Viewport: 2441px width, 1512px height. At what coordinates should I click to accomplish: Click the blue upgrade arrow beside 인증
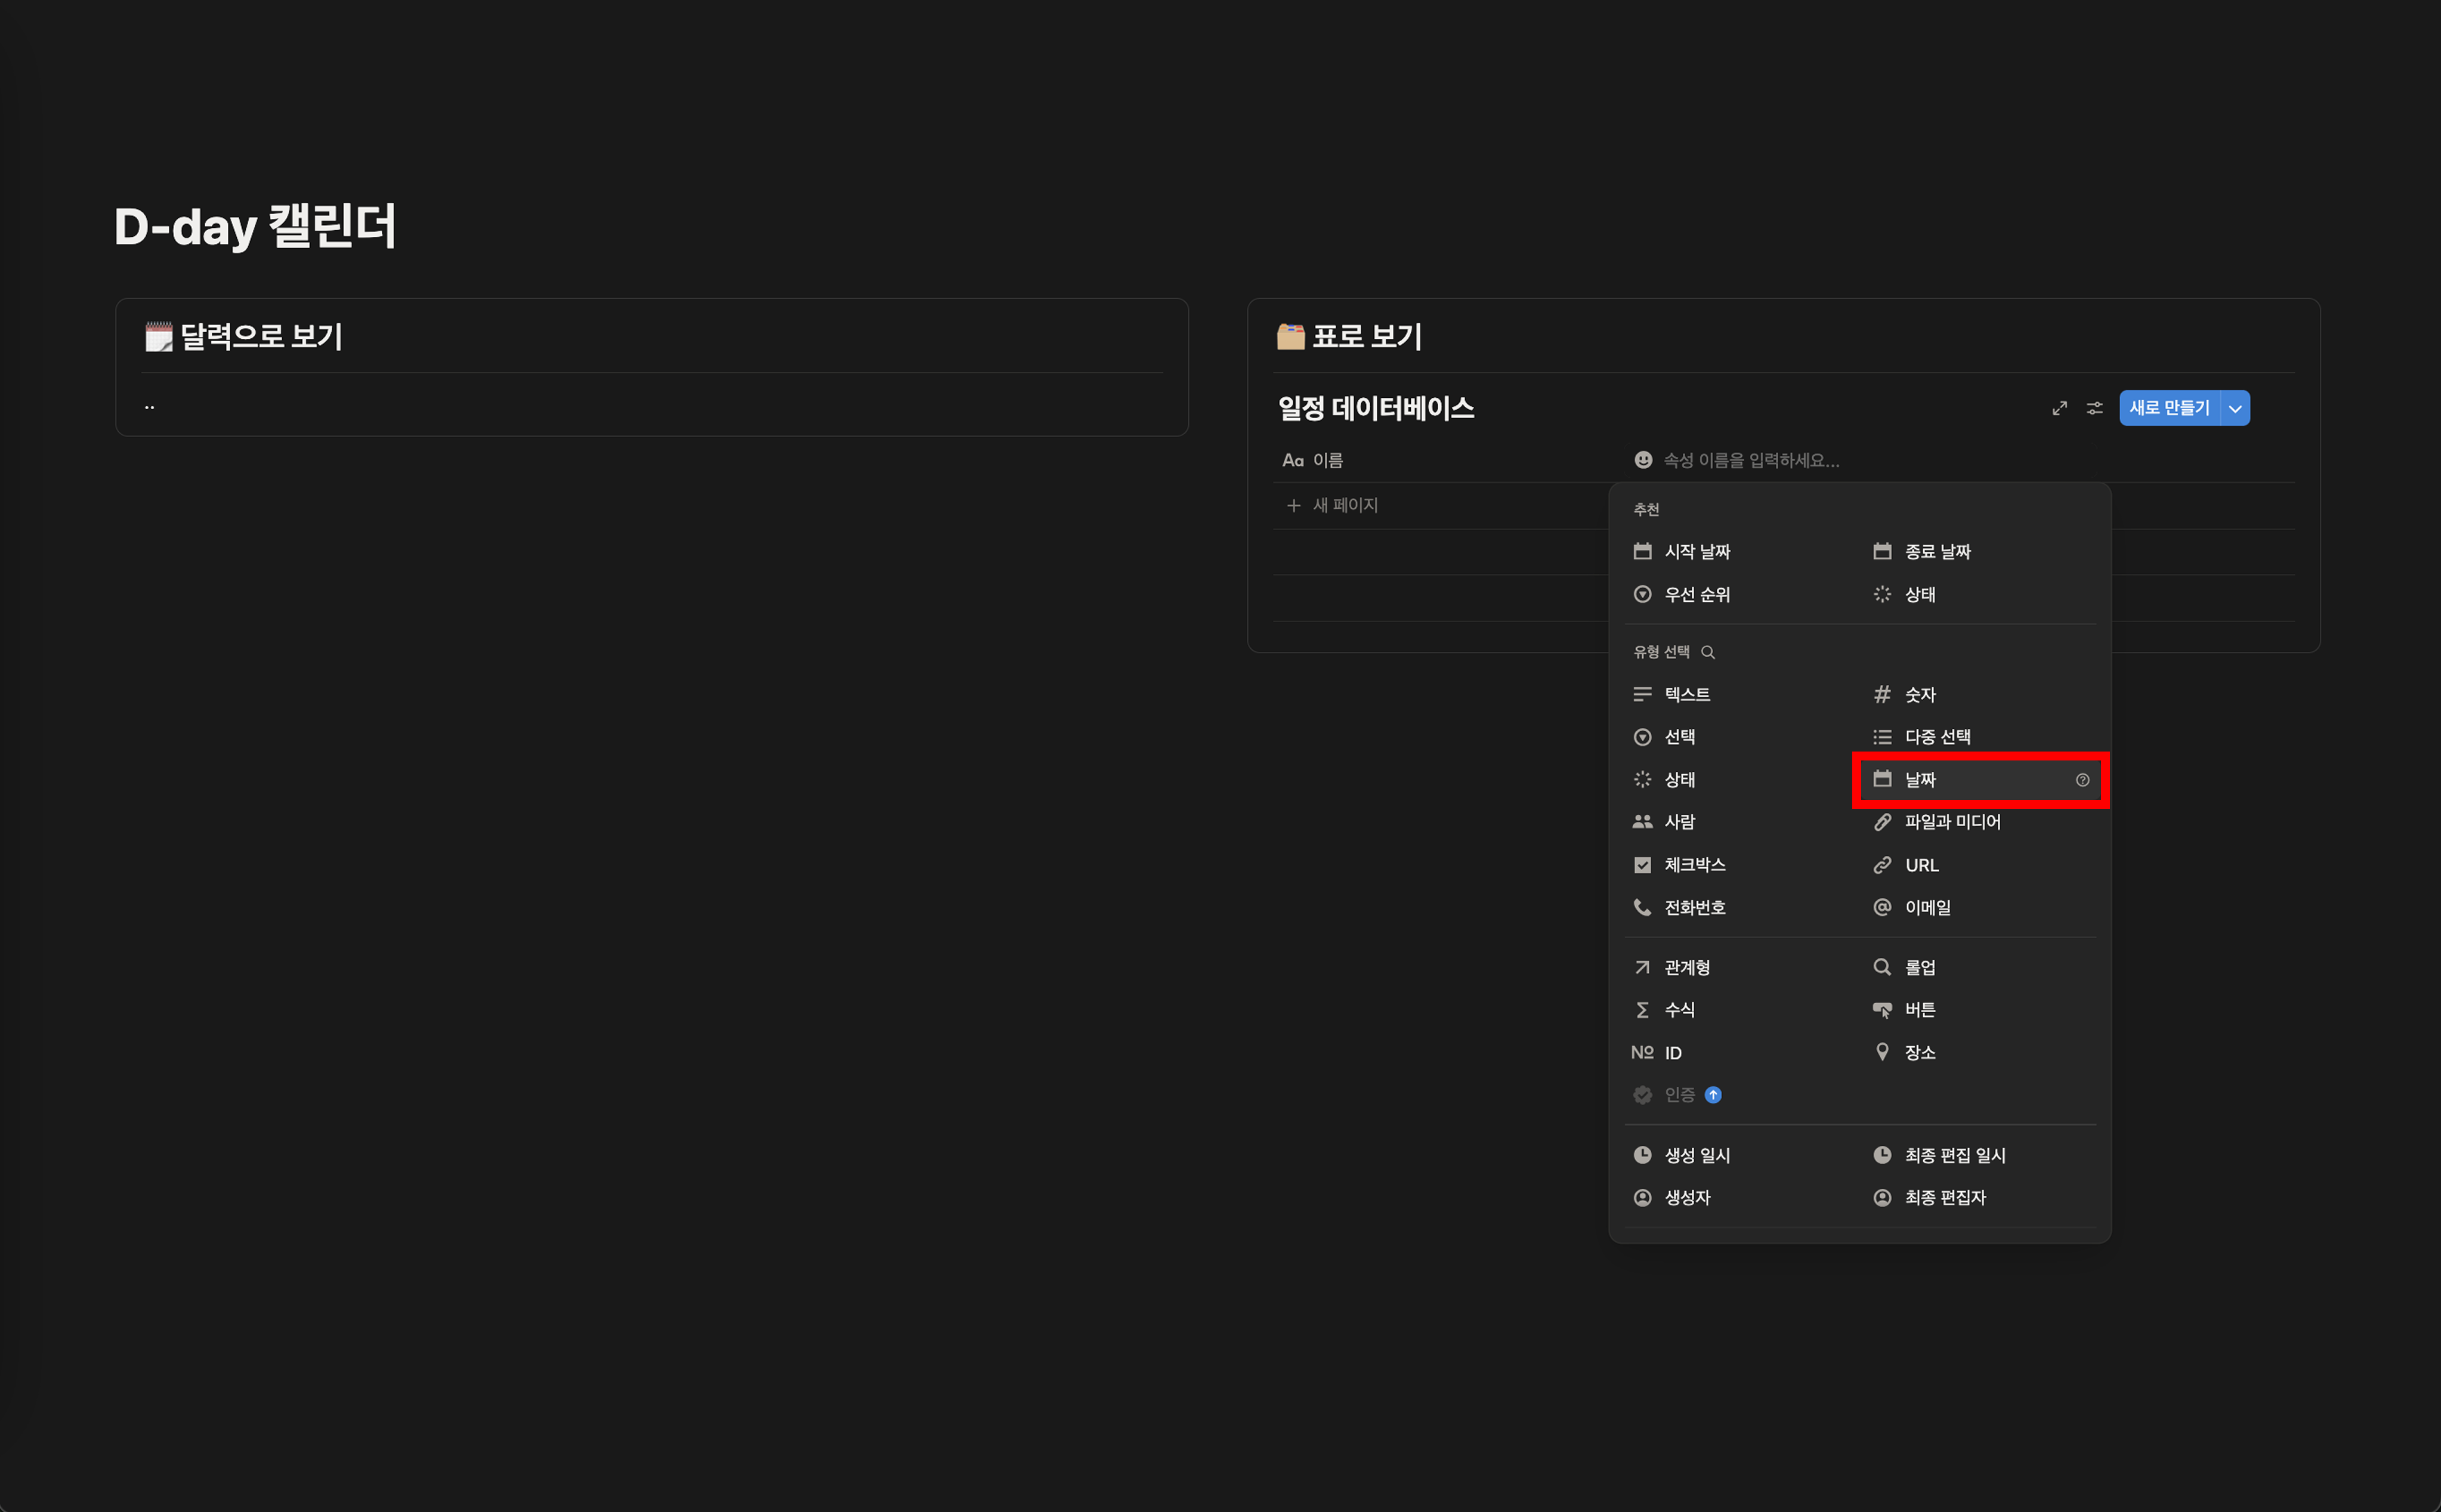click(x=1713, y=1095)
